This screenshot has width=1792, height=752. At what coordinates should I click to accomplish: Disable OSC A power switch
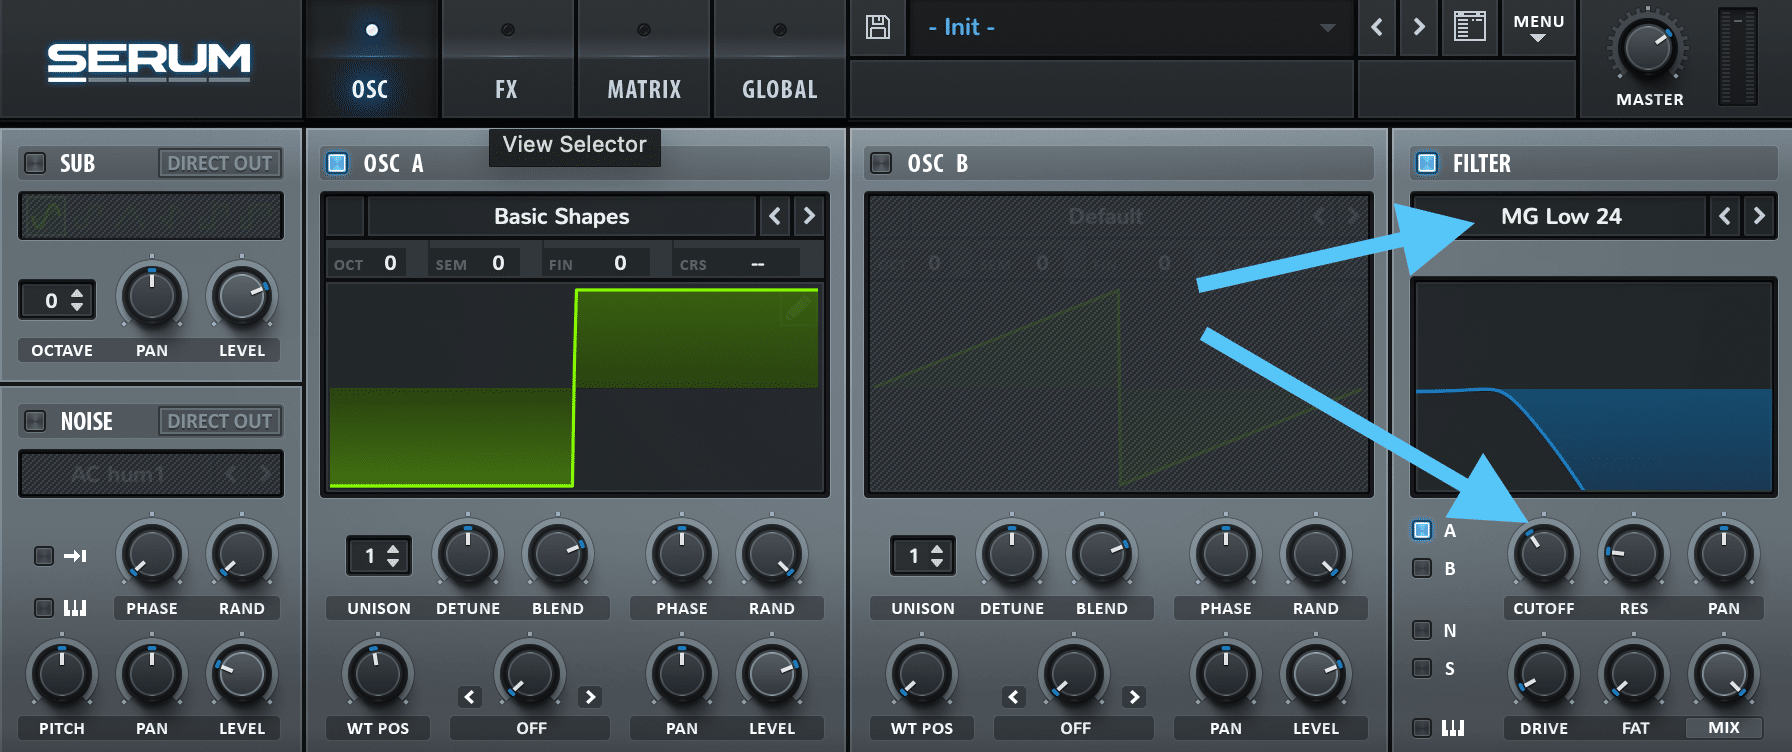pos(338,163)
